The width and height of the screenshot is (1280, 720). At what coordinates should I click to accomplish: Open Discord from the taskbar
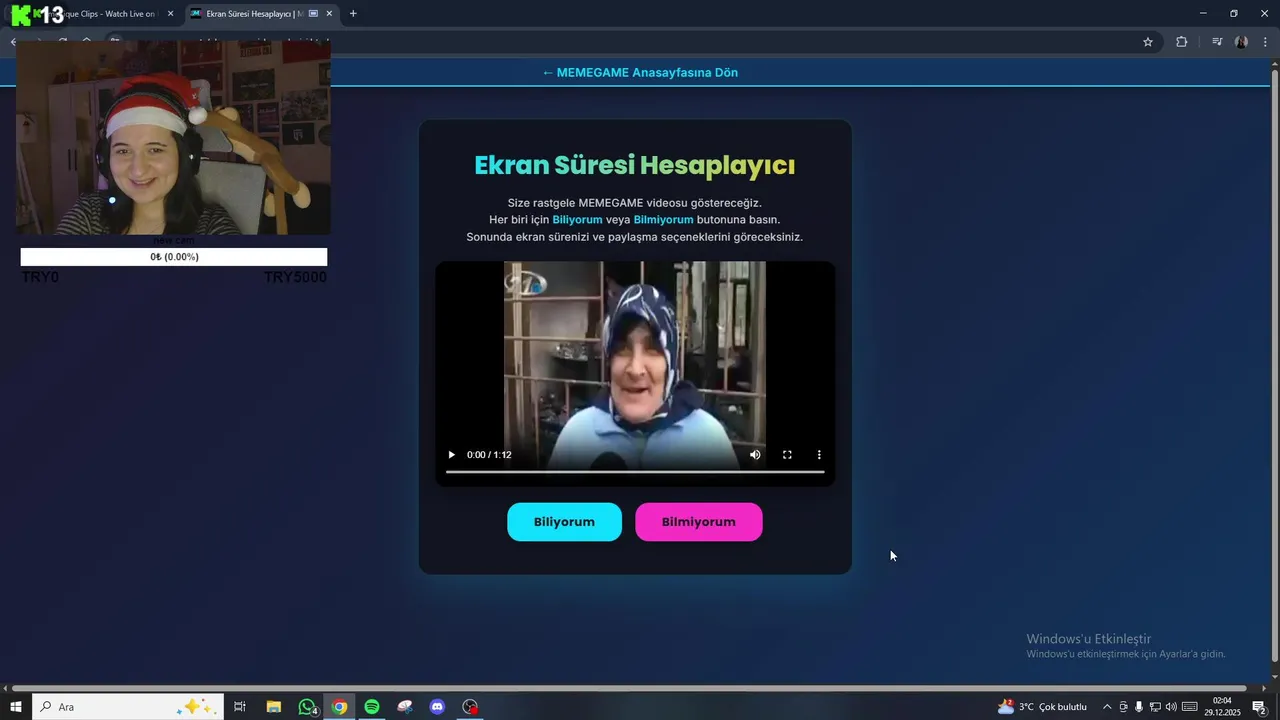(x=437, y=707)
